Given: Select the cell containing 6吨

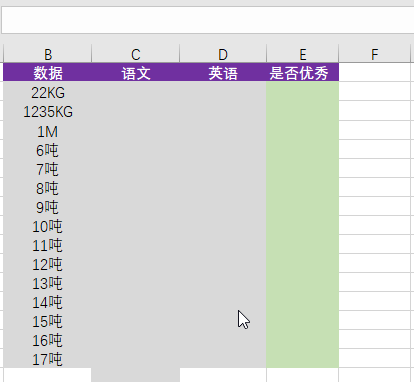Looking at the screenshot, I should (47, 149).
